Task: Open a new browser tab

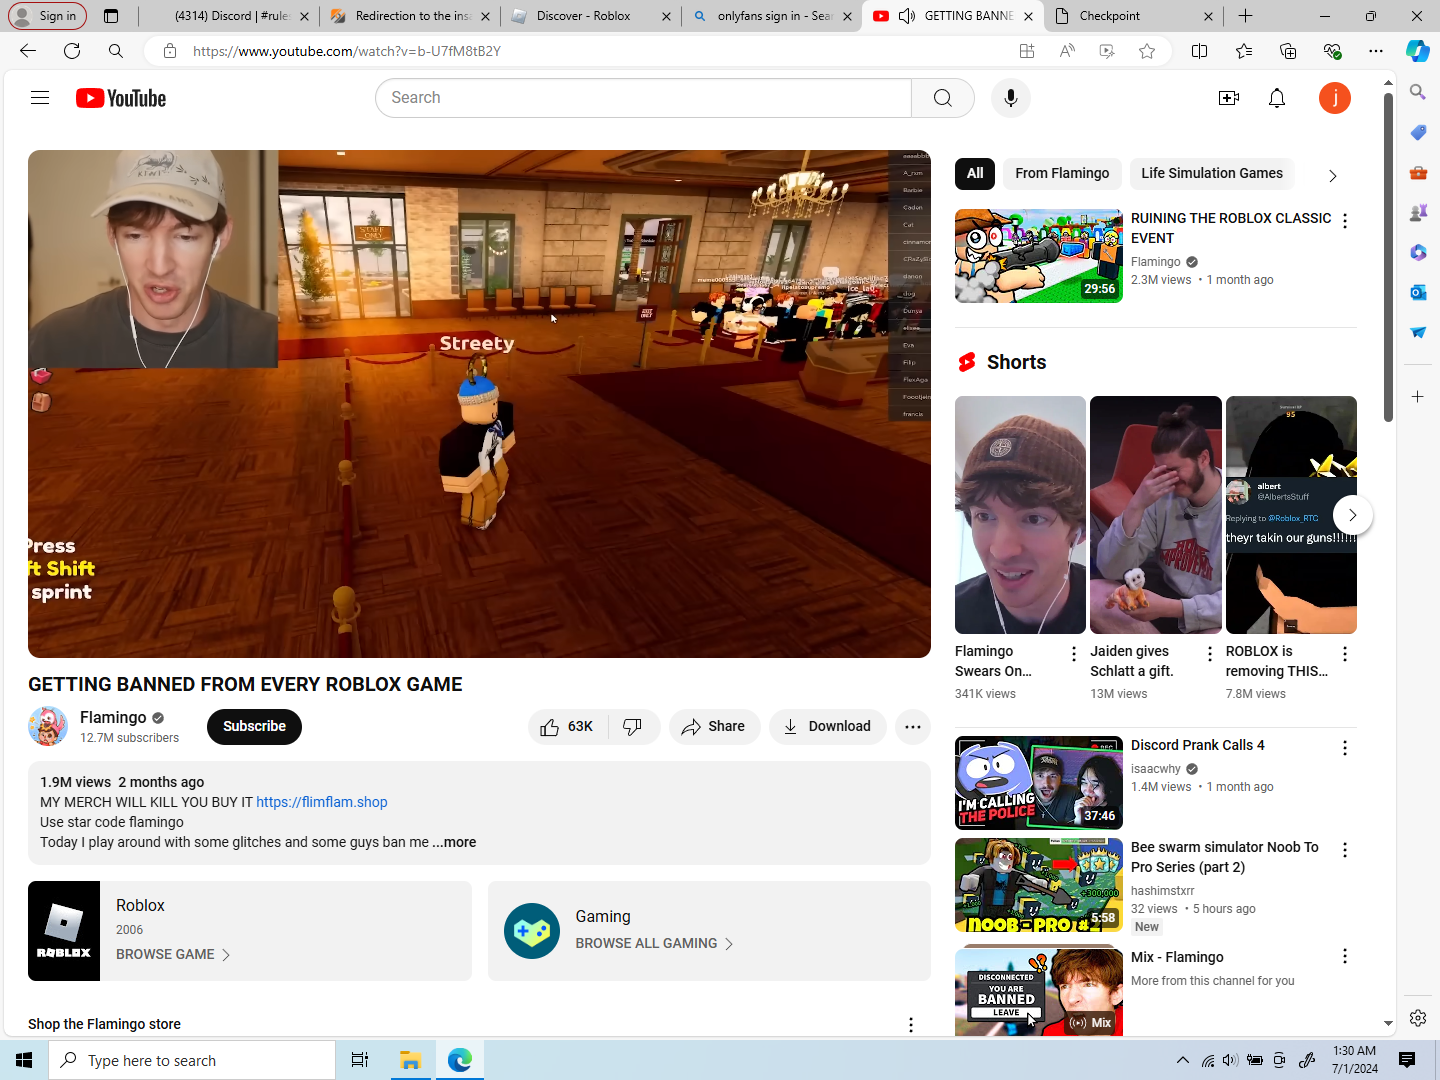Action: 1245,16
